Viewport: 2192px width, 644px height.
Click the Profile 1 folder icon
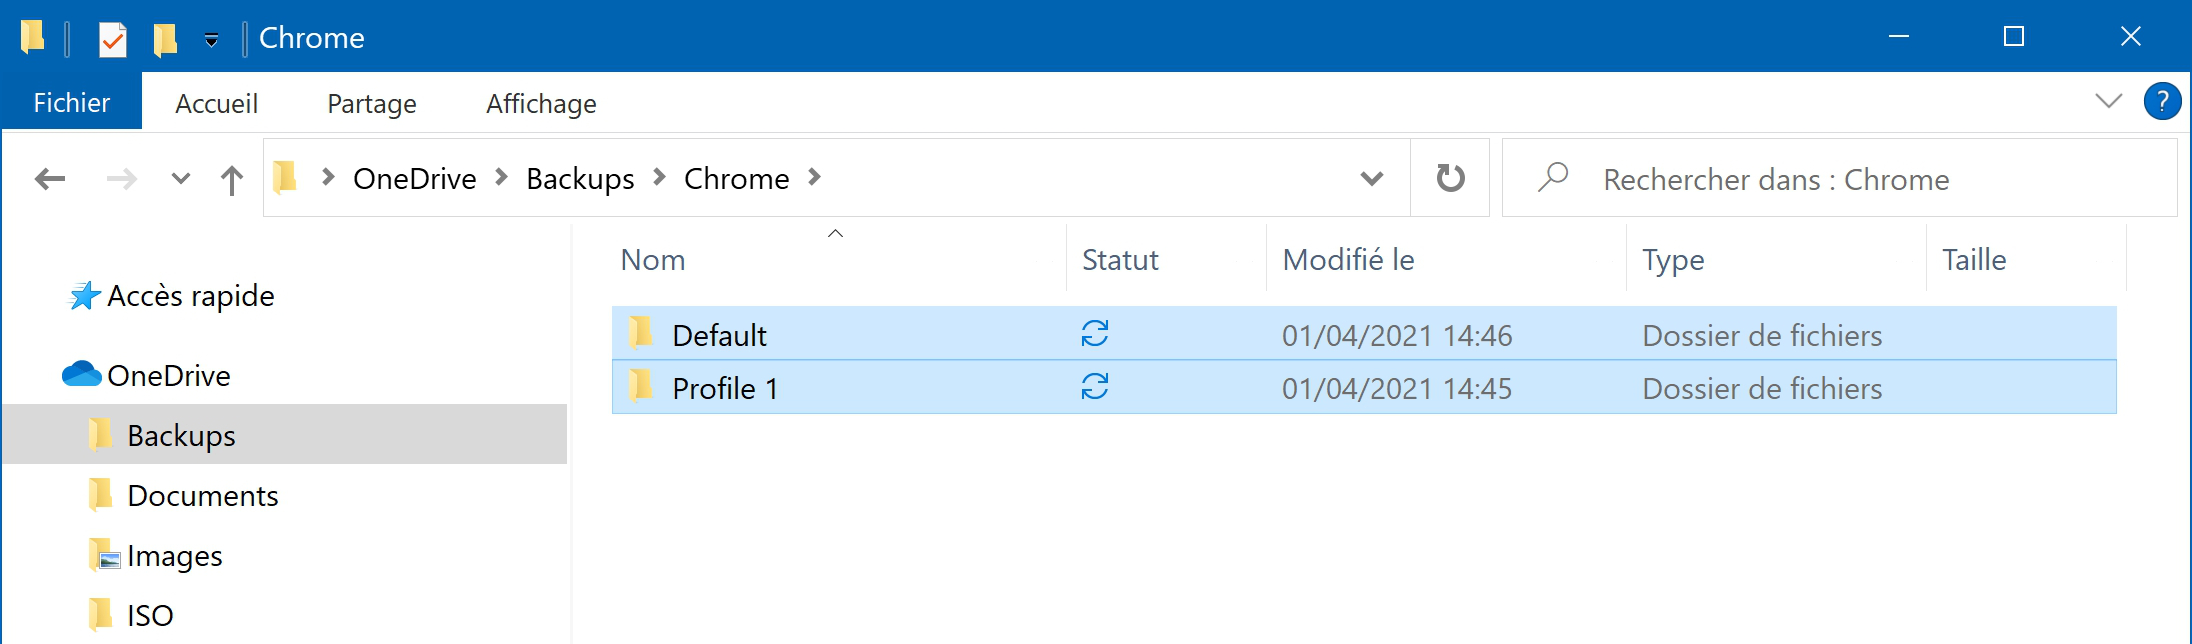(640, 385)
